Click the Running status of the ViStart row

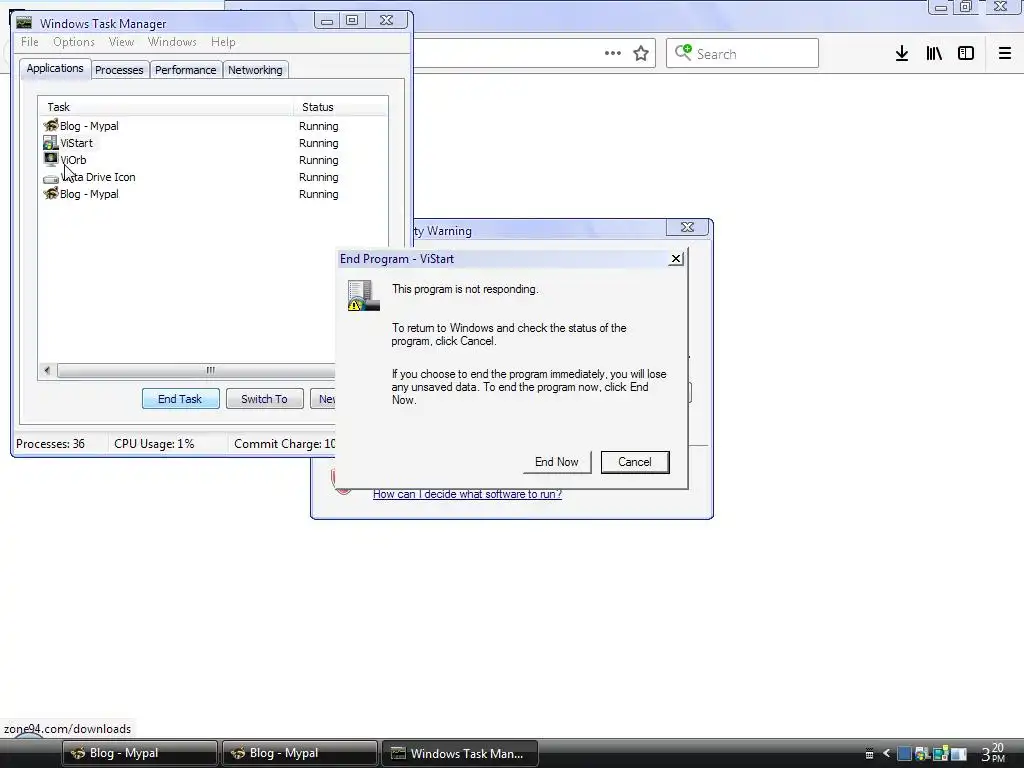coord(319,143)
